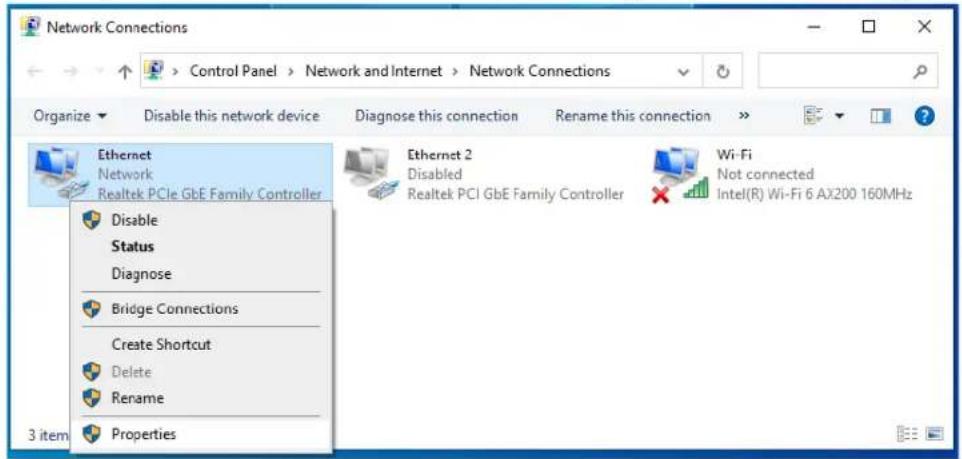This screenshot has height=459, width=962.
Task: Click the Back navigation arrow
Action: (x=34, y=72)
